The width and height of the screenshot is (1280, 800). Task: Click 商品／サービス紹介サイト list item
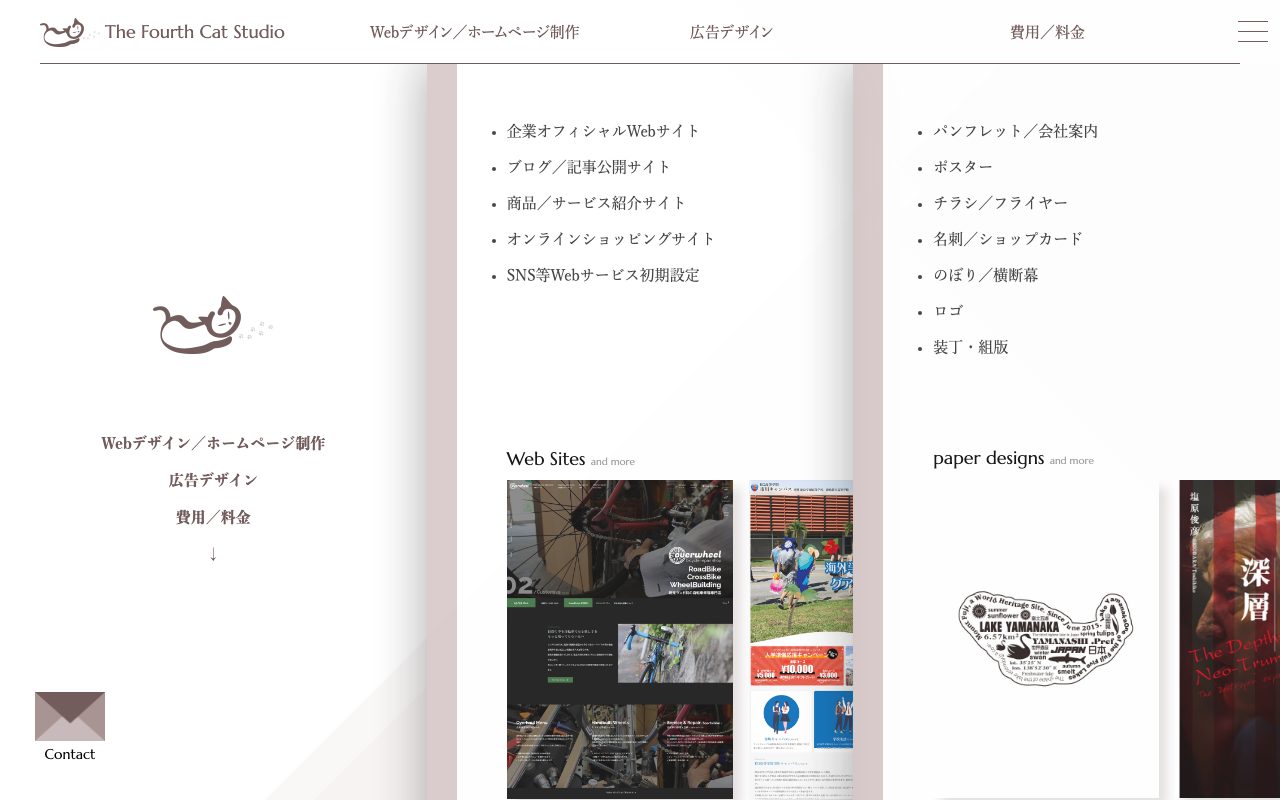click(597, 203)
